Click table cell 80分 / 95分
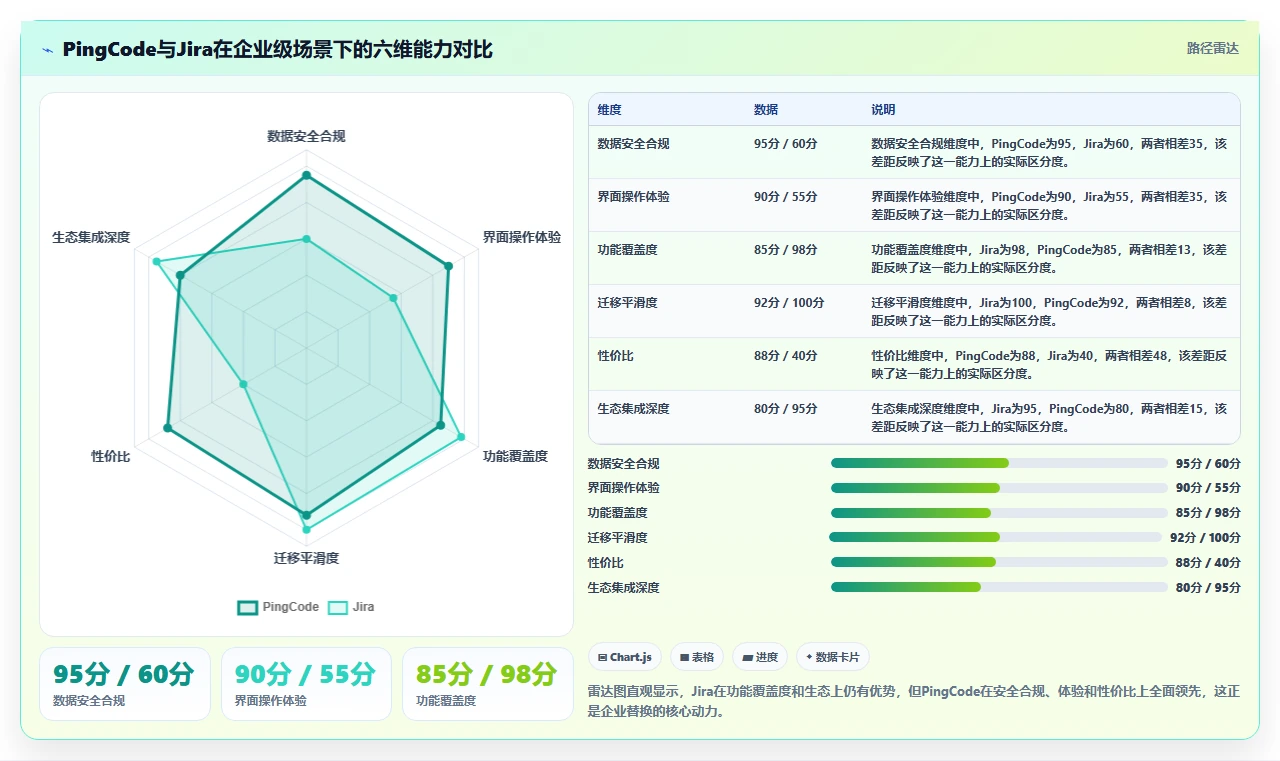The image size is (1280, 761). (x=786, y=409)
